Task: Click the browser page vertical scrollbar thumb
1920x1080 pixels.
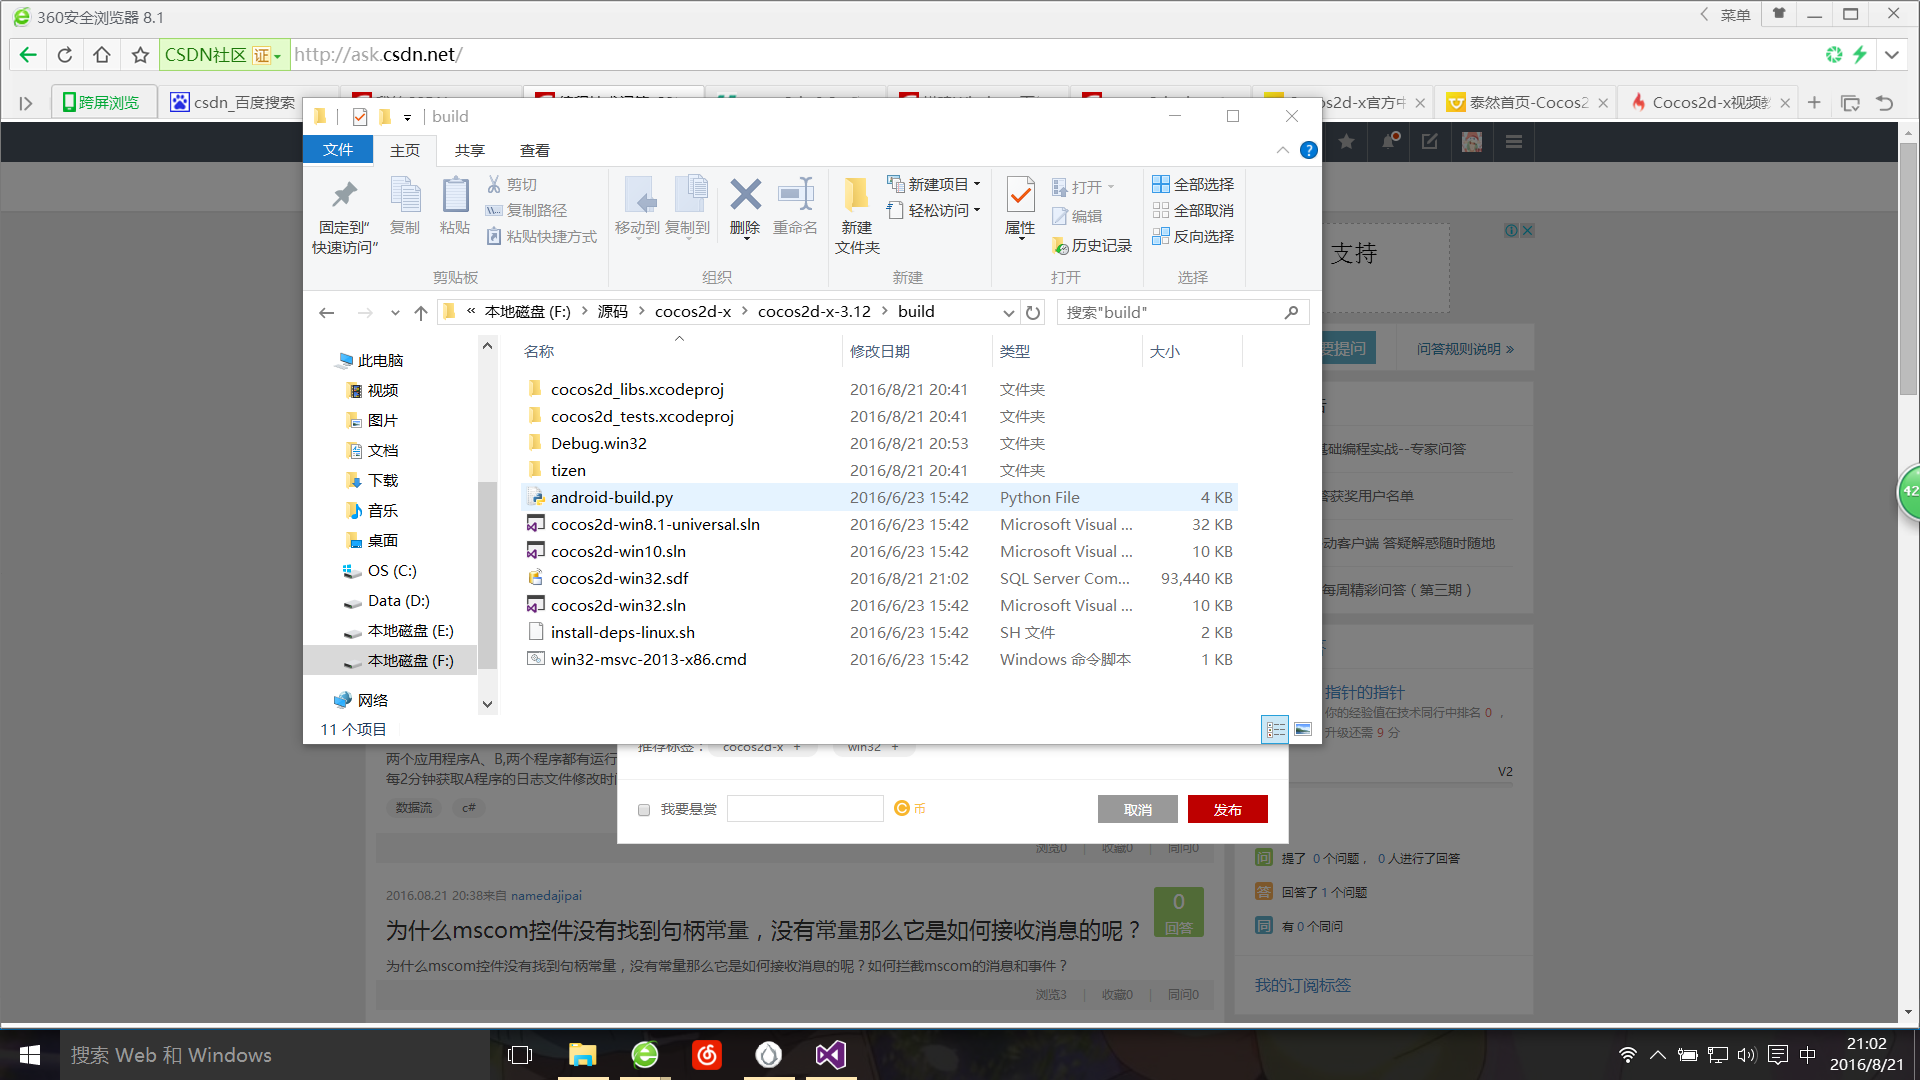Action: (1908, 270)
